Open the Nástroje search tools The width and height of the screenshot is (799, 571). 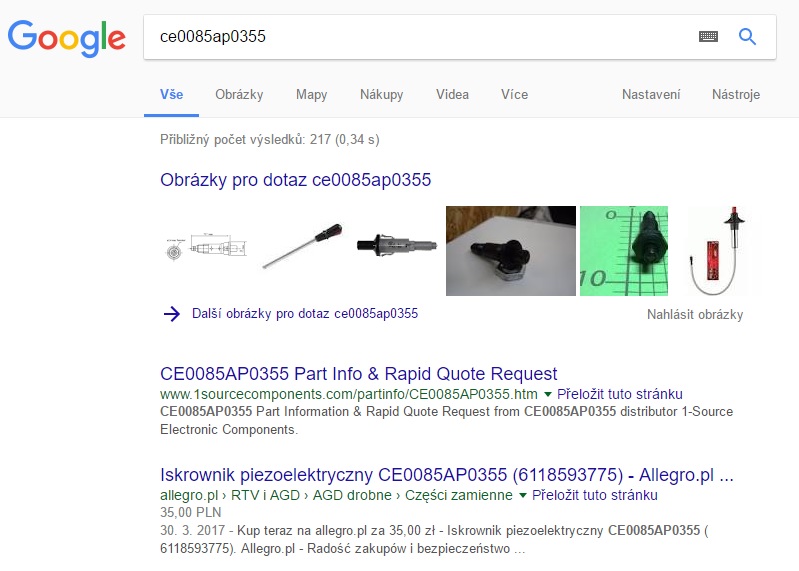pos(736,94)
